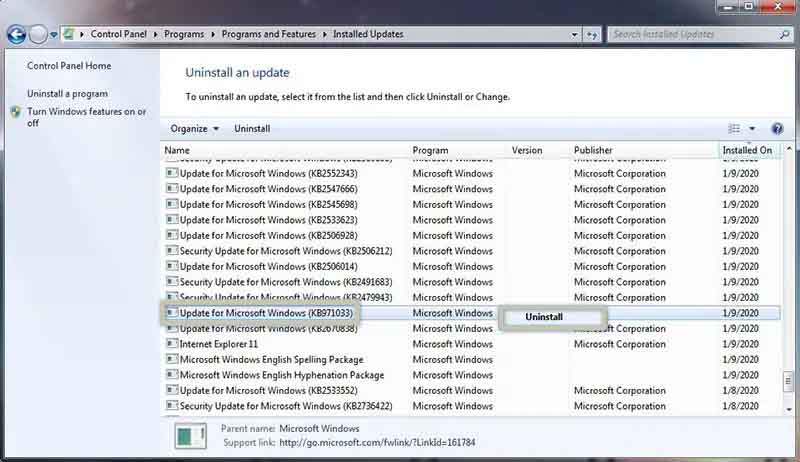This screenshot has height=462, width=800.
Task: Expand arrow after Programs and Features breadcrumb
Action: pyautogui.click(x=324, y=35)
